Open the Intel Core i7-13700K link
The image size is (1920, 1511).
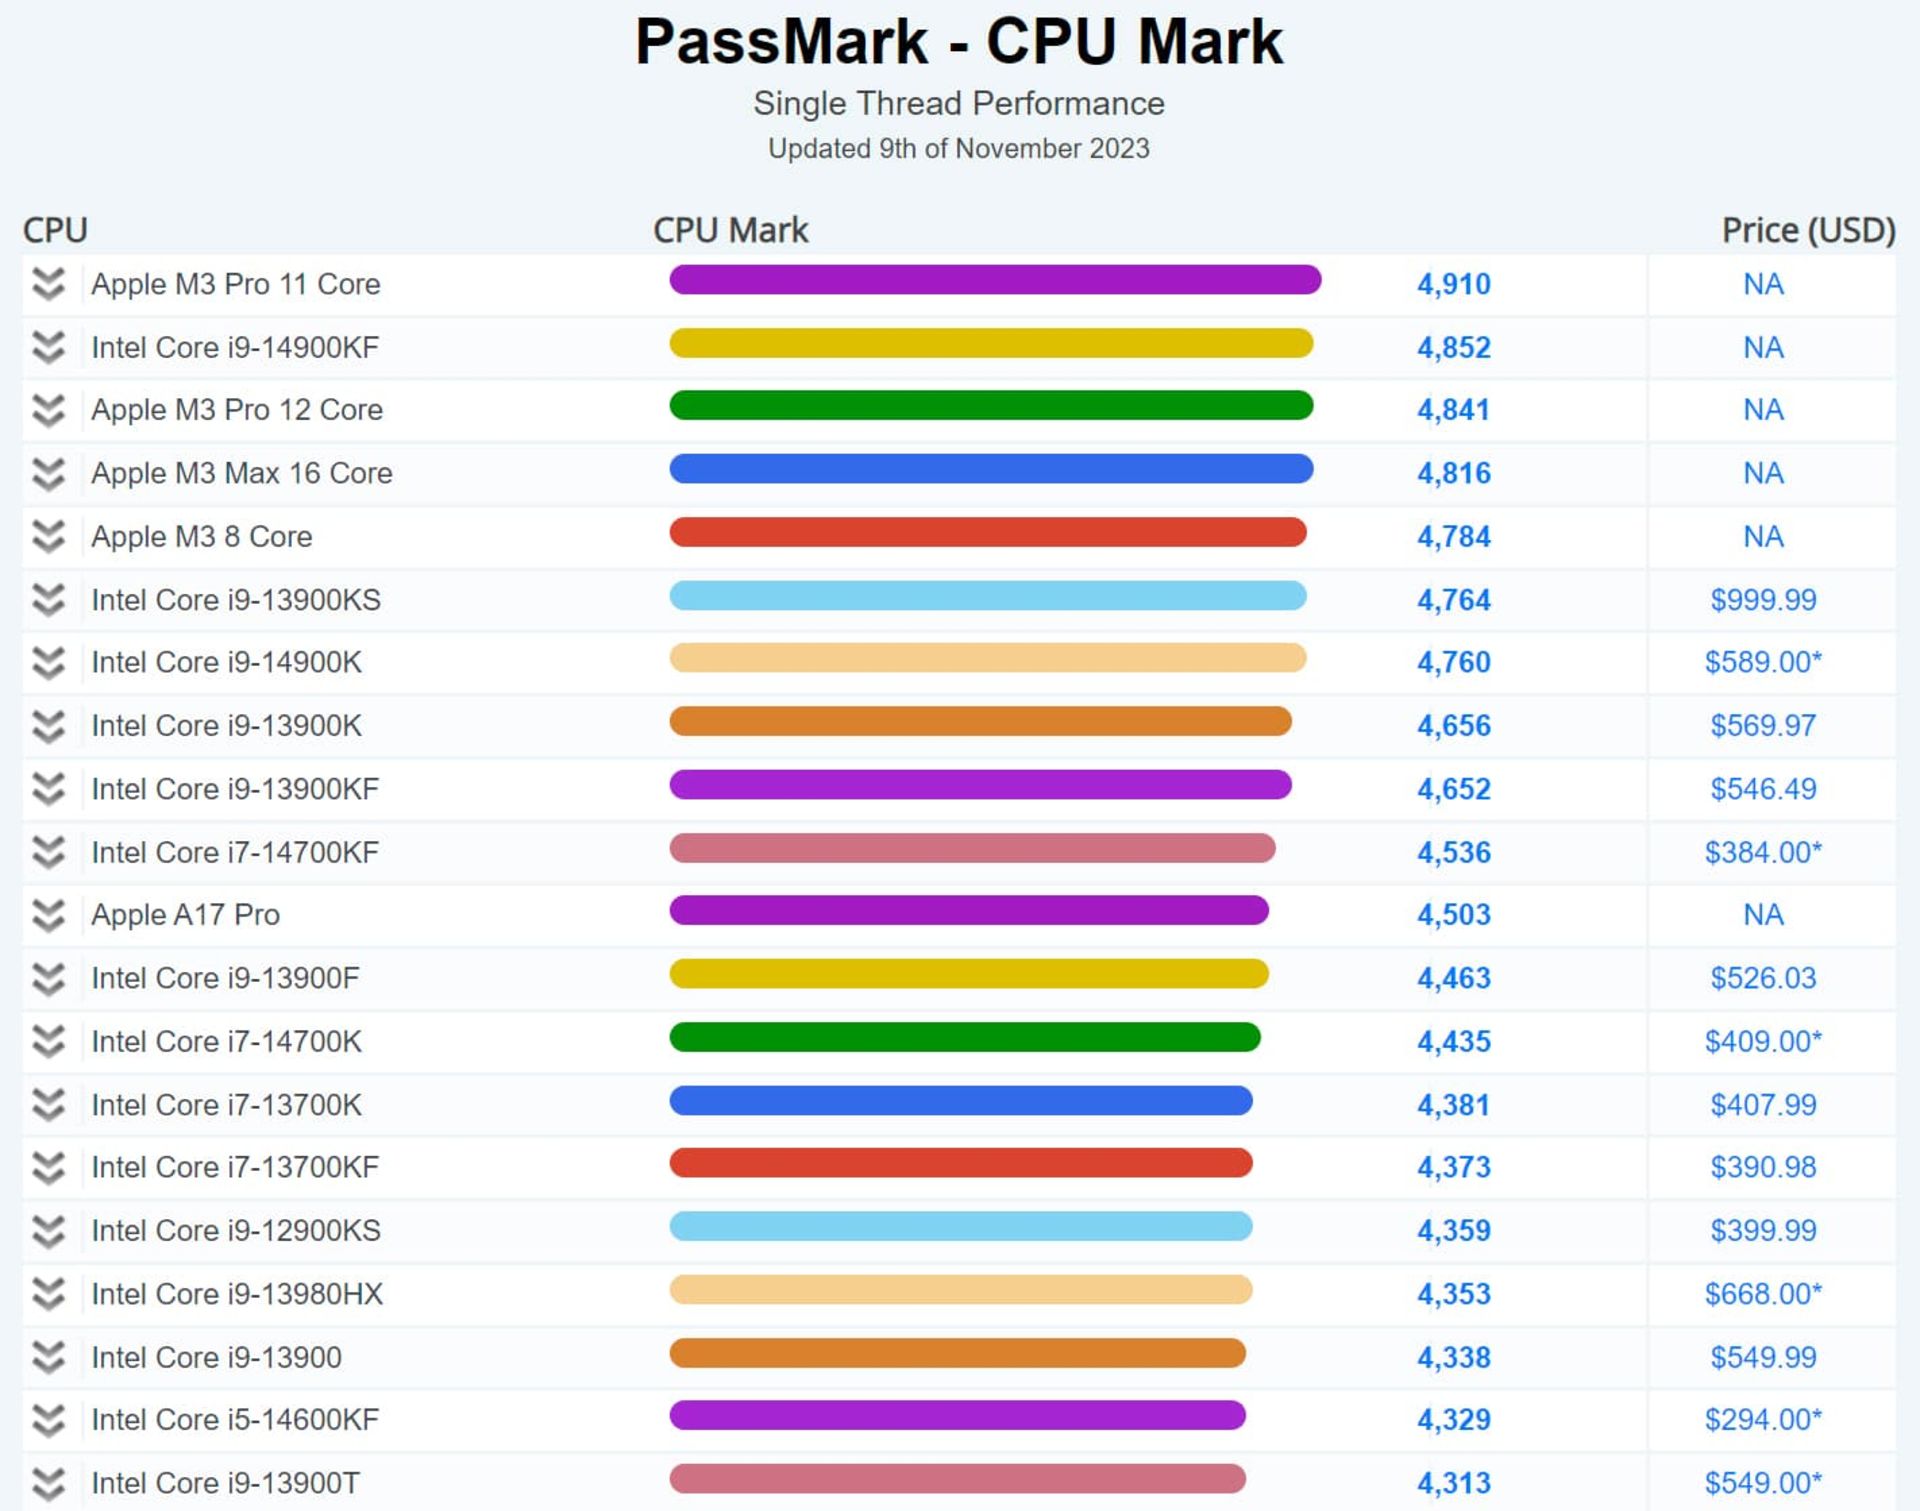pyautogui.click(x=227, y=1105)
